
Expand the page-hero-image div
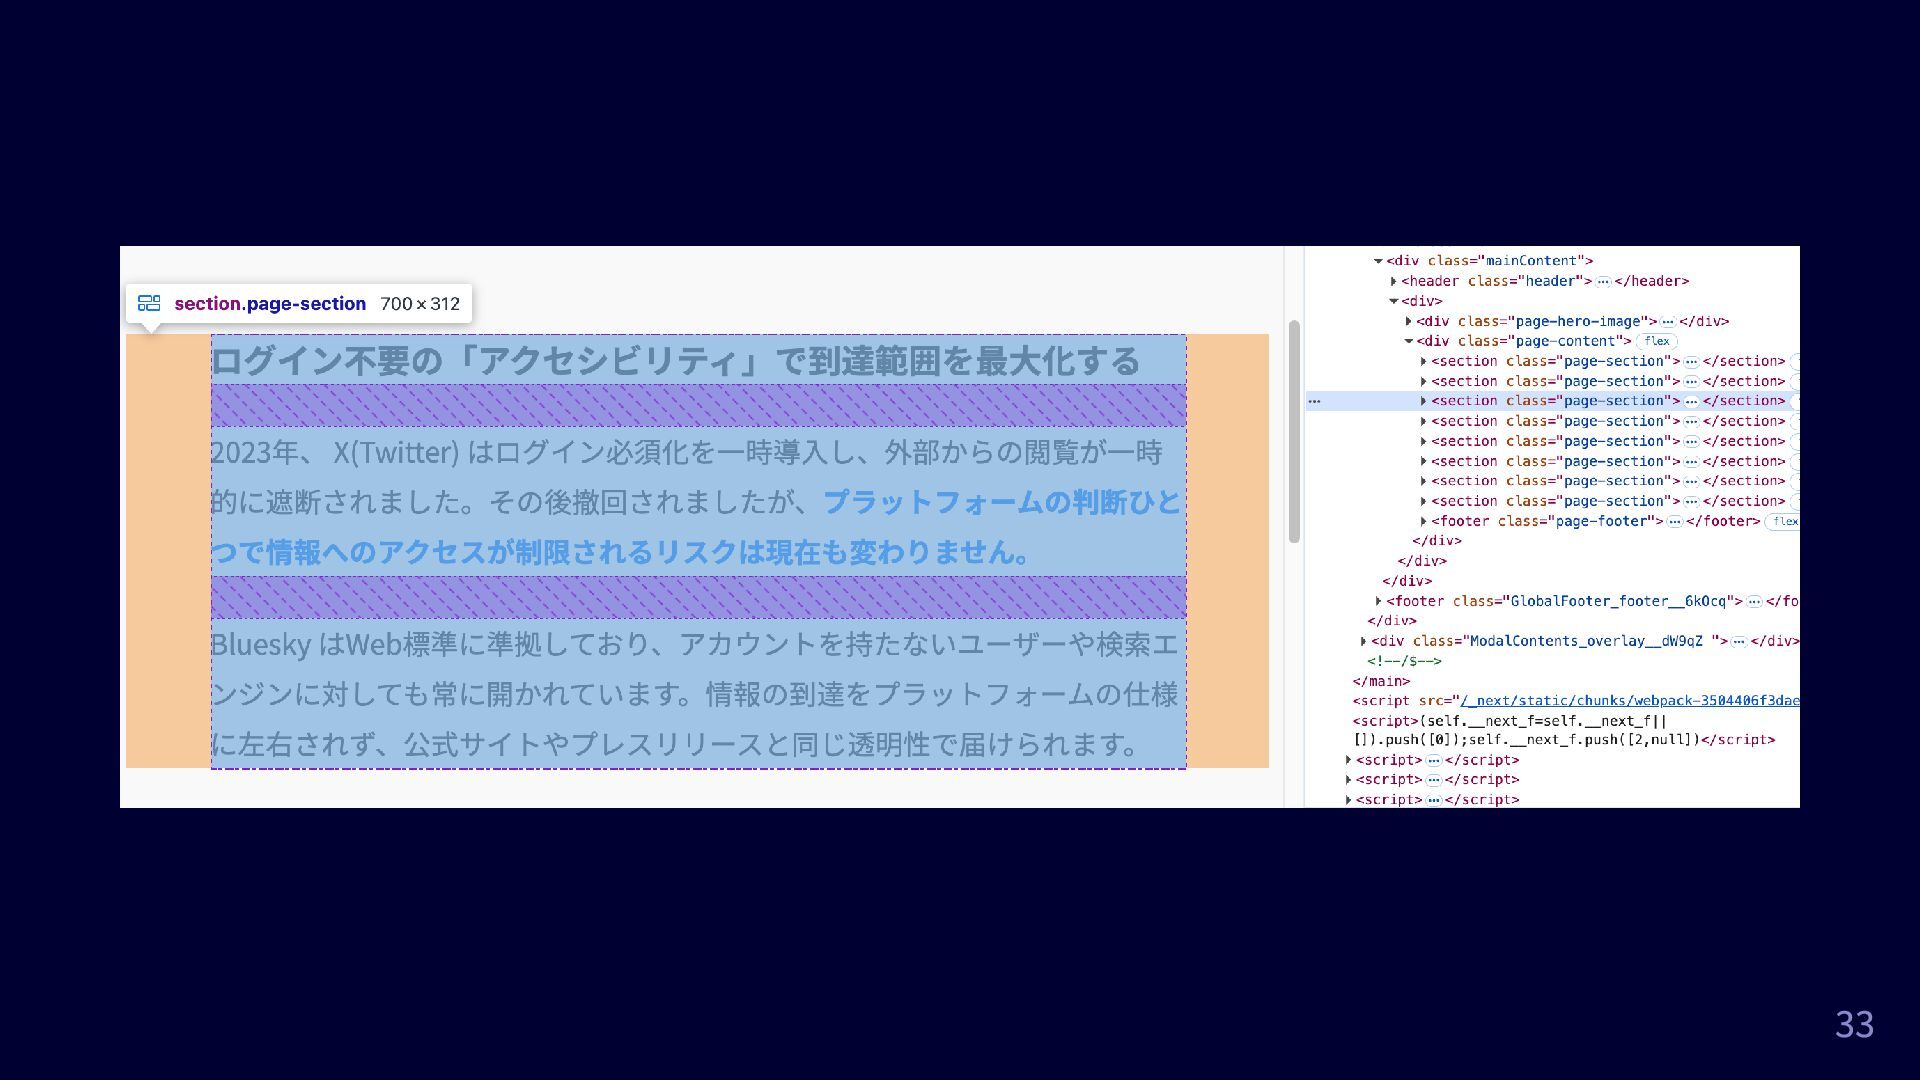[1408, 321]
